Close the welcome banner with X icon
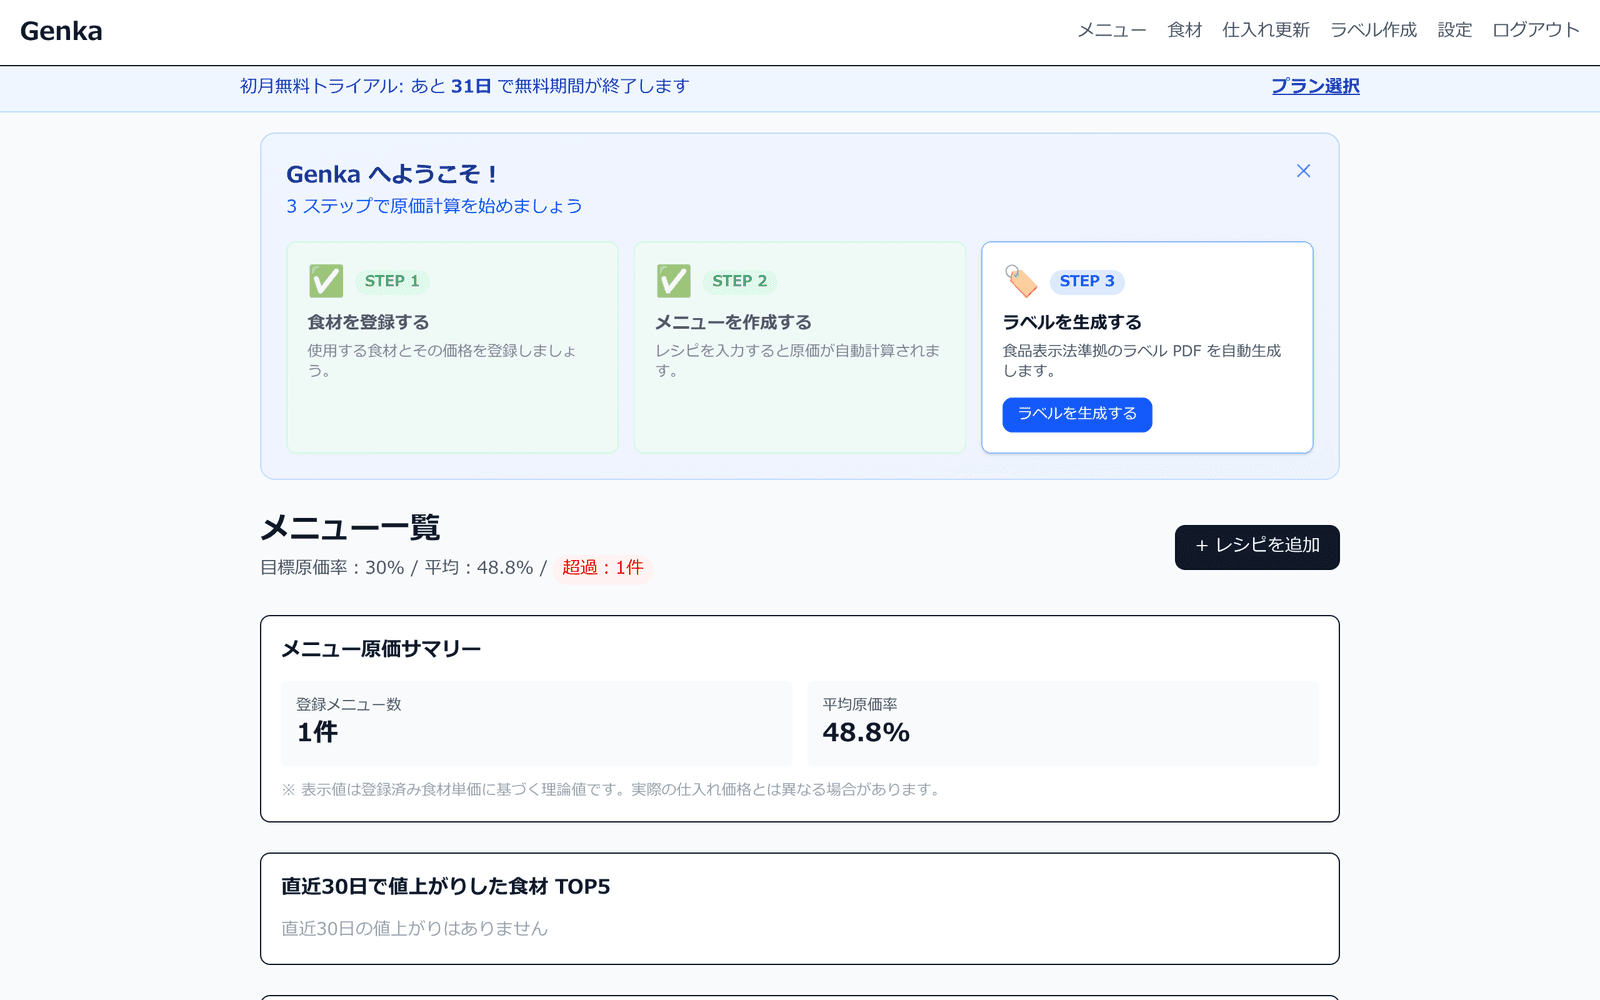The height and width of the screenshot is (1000, 1600). tap(1303, 171)
